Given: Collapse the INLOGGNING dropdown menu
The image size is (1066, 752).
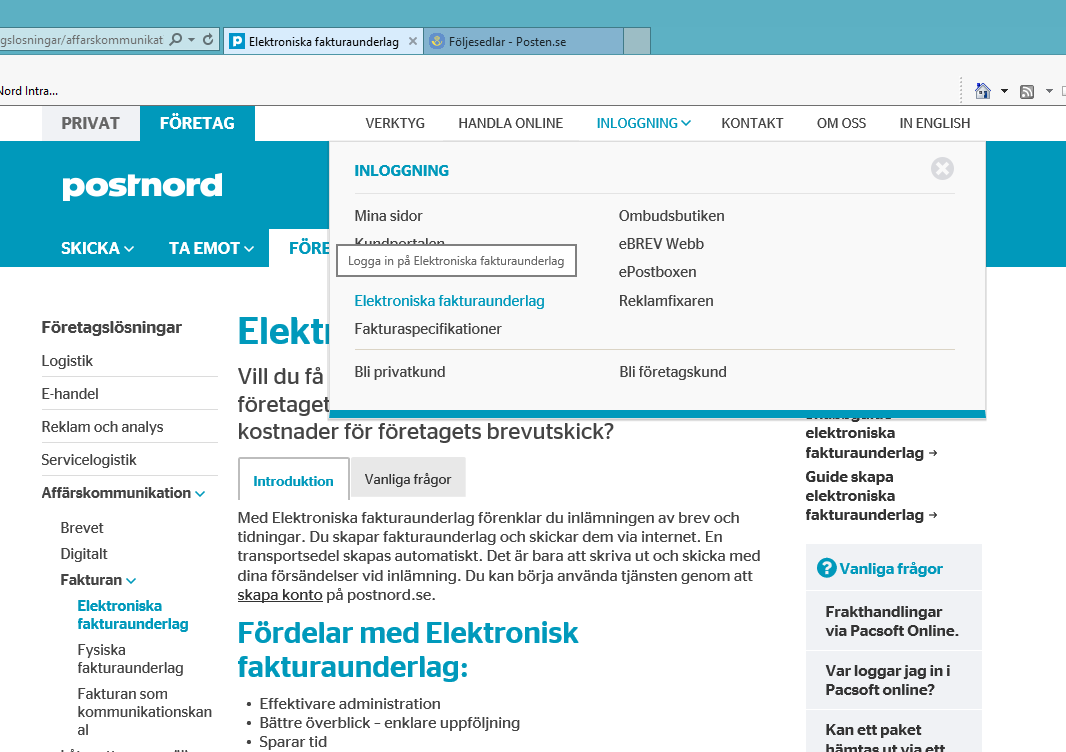Looking at the screenshot, I should pyautogui.click(x=644, y=123).
